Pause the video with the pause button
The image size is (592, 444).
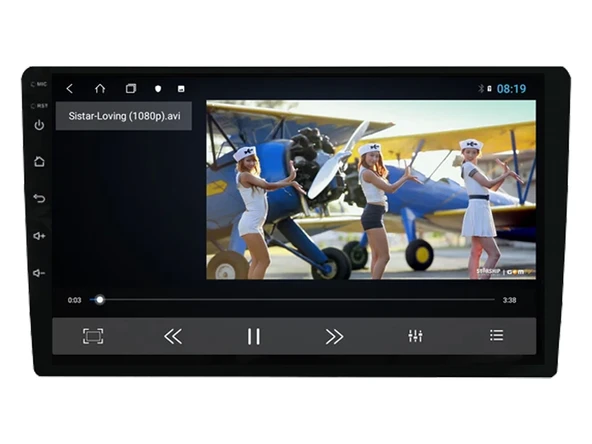[254, 336]
